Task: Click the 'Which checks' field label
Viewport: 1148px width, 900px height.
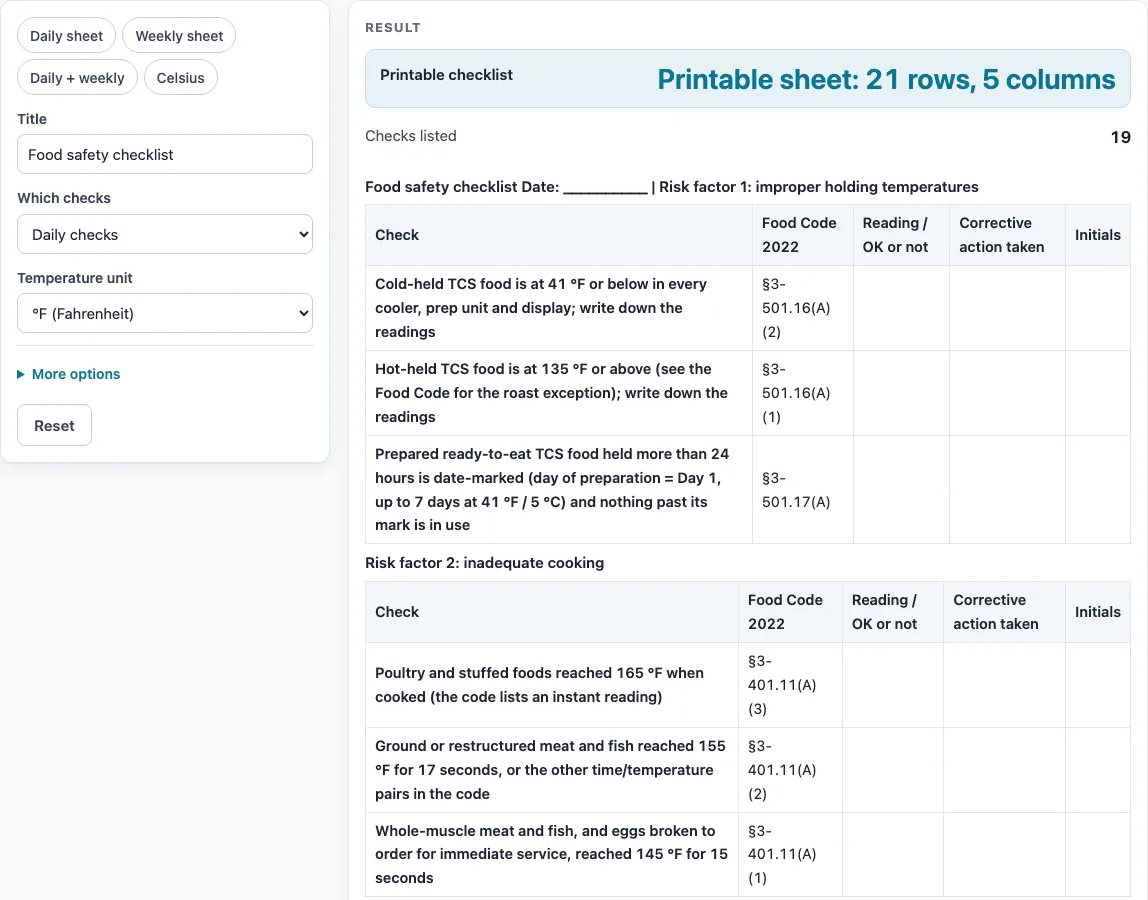Action: coord(64,198)
